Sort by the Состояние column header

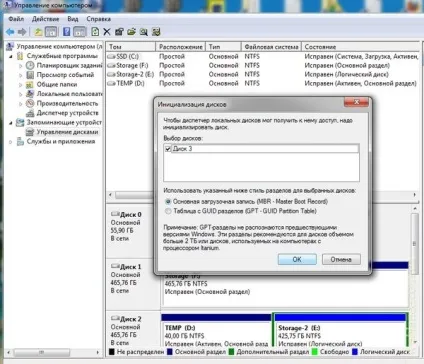[x=361, y=47]
